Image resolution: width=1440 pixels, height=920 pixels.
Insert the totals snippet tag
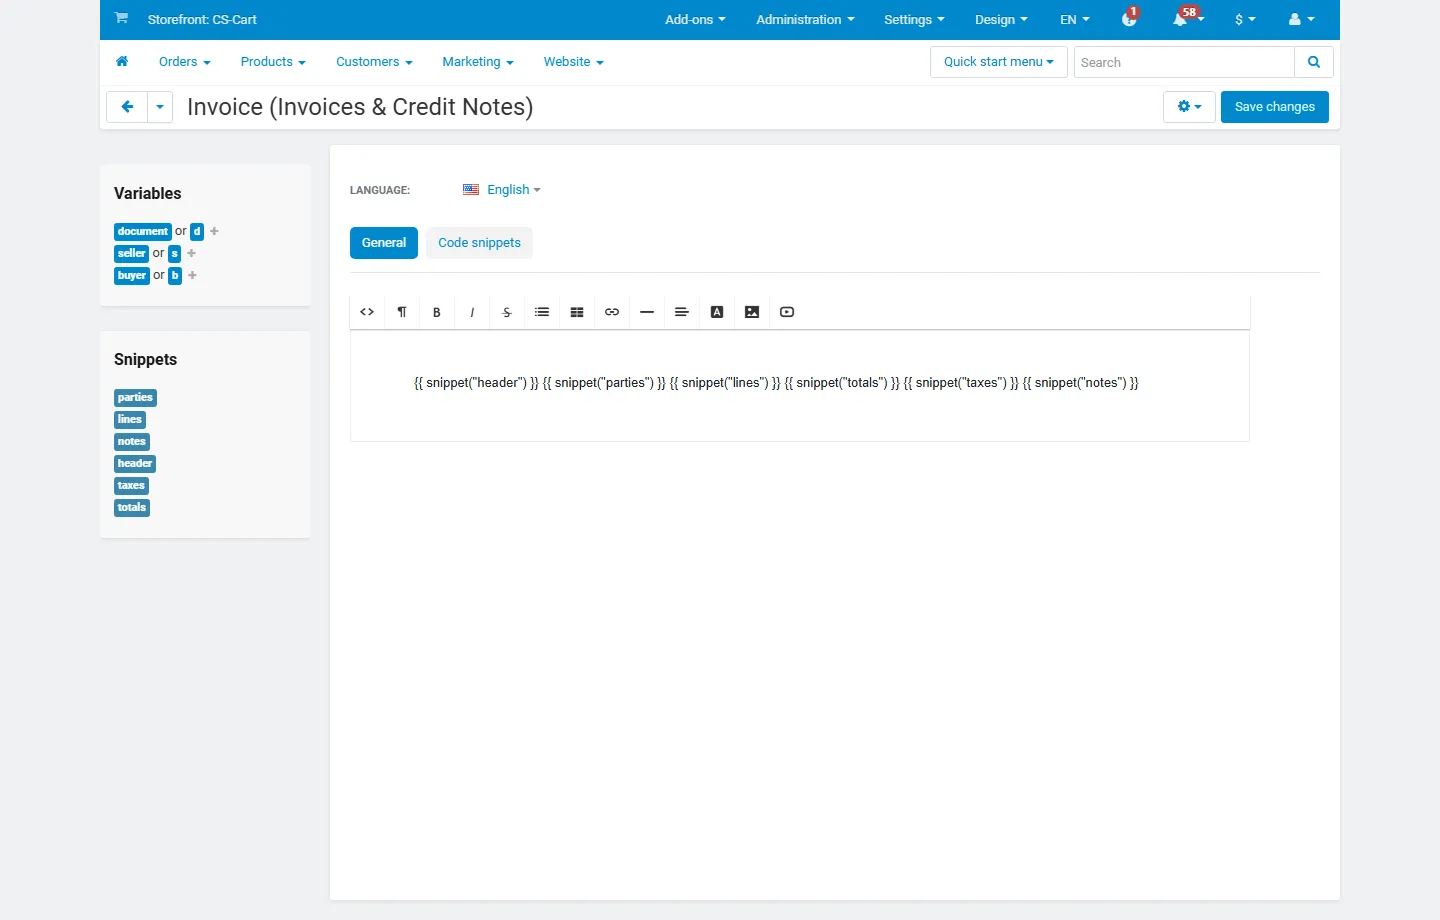coord(132,508)
